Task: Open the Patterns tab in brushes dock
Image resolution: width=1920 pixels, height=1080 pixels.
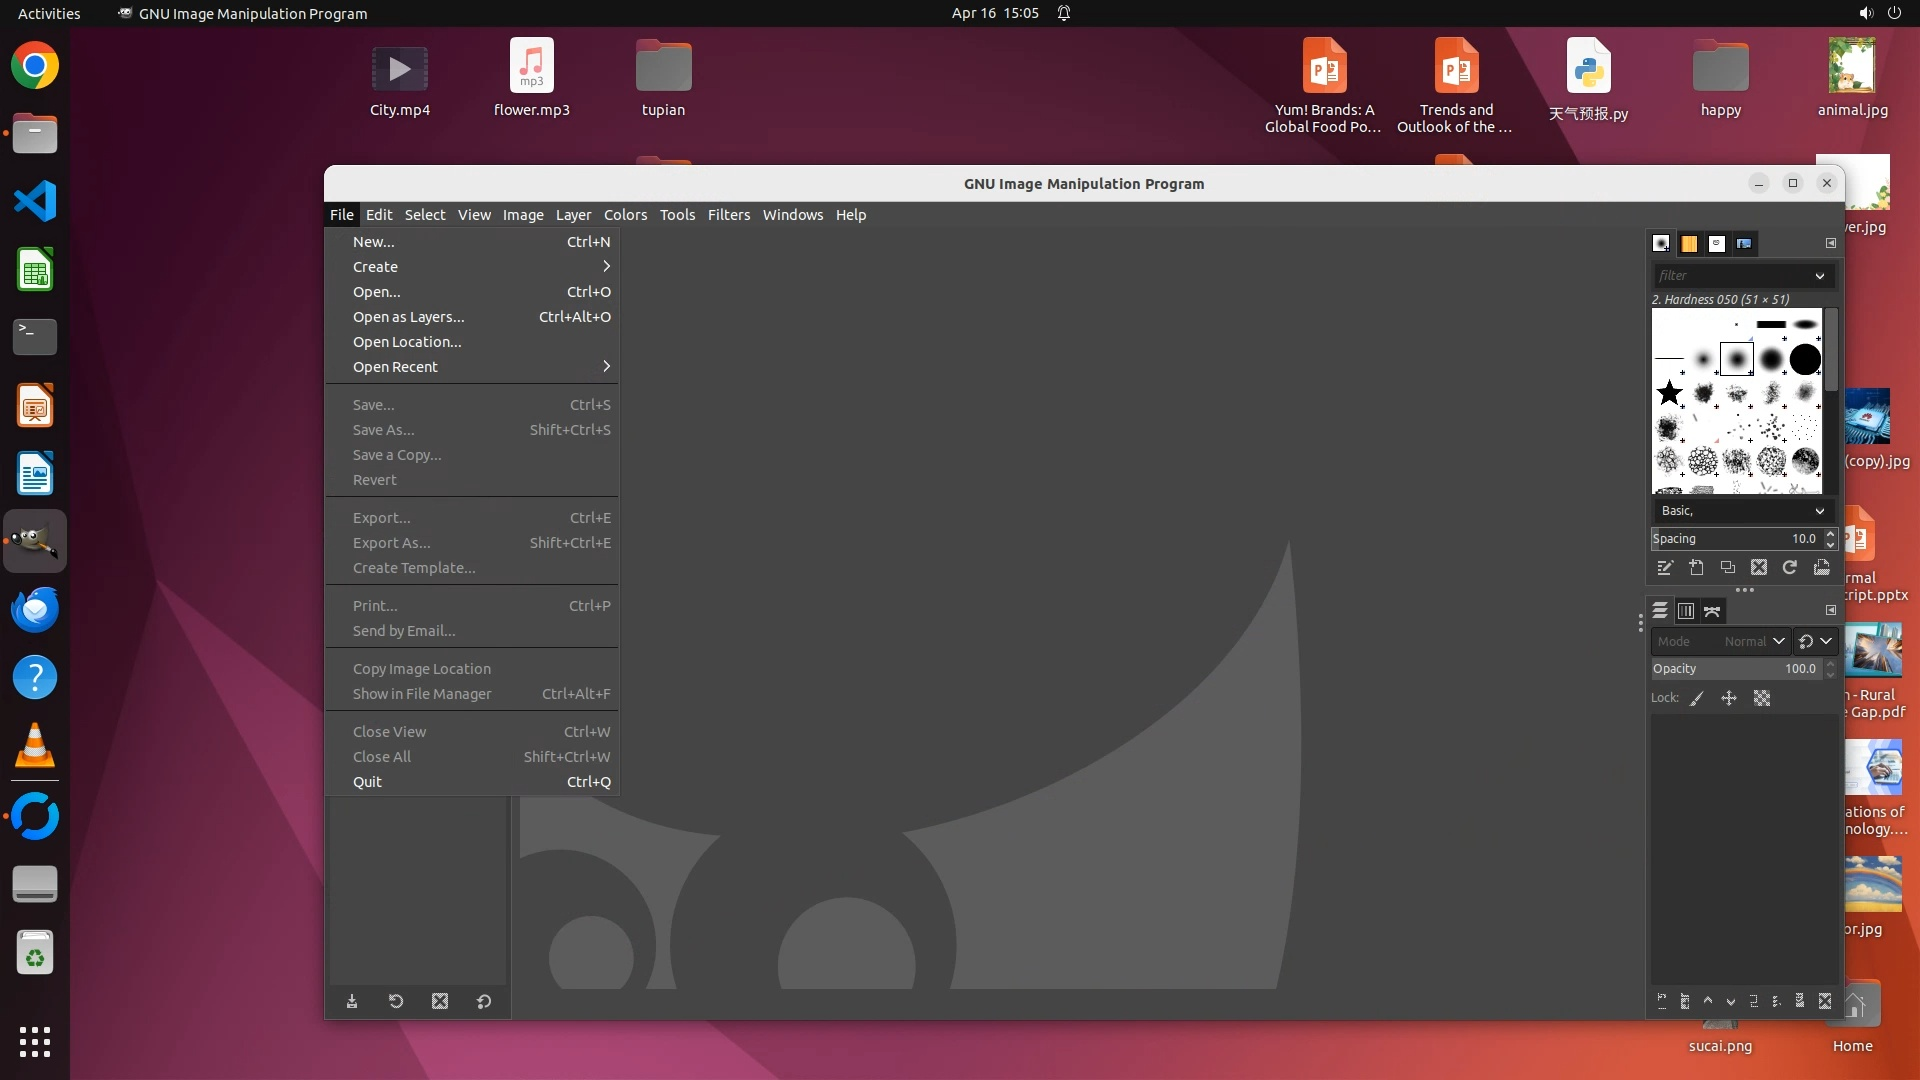Action: click(x=1689, y=243)
